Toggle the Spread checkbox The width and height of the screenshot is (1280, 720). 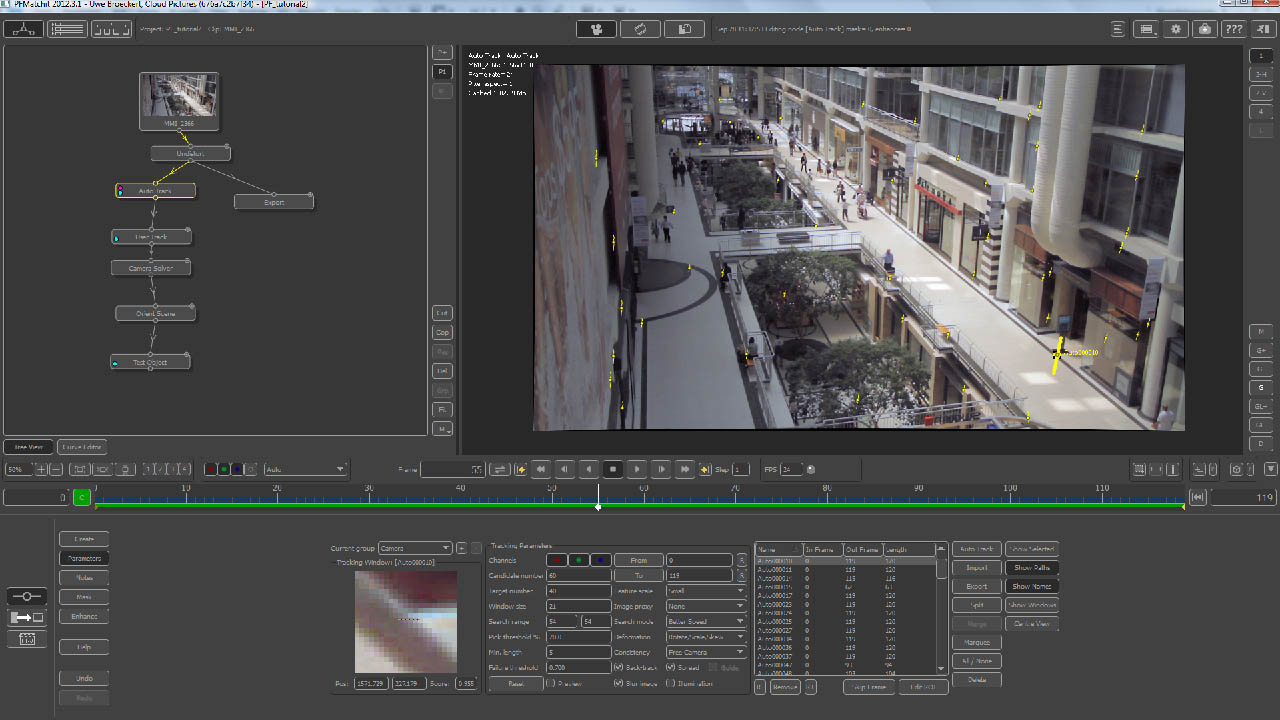click(x=670, y=667)
